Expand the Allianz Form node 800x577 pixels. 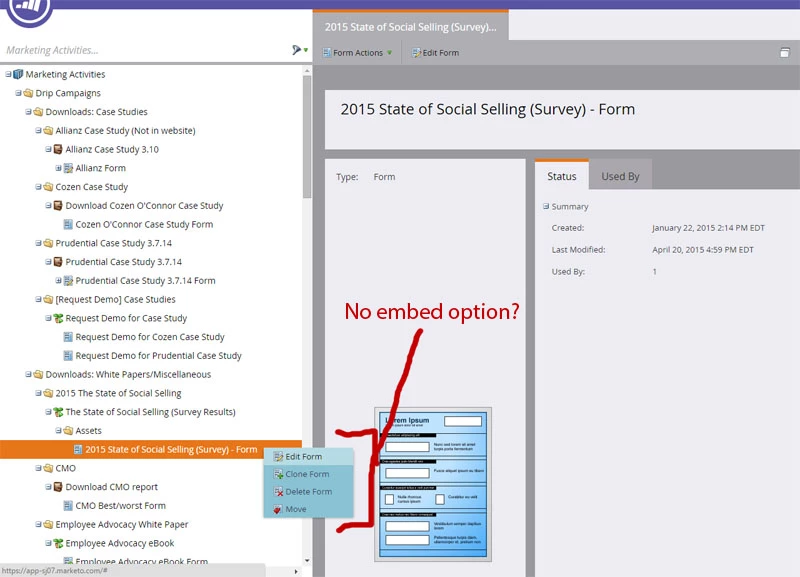pyautogui.click(x=58, y=168)
